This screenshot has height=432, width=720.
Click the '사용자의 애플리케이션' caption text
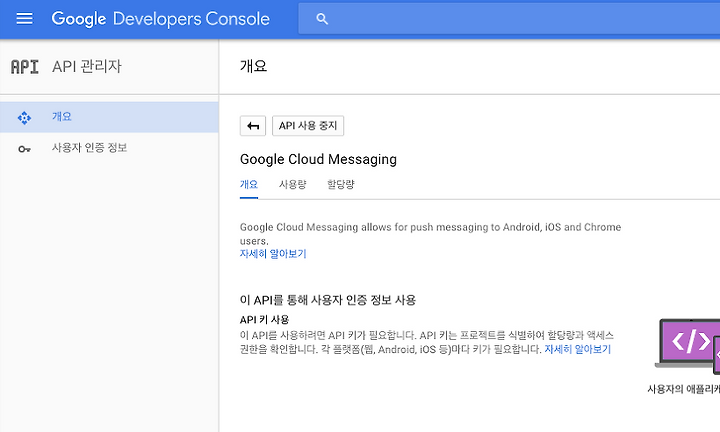684,389
